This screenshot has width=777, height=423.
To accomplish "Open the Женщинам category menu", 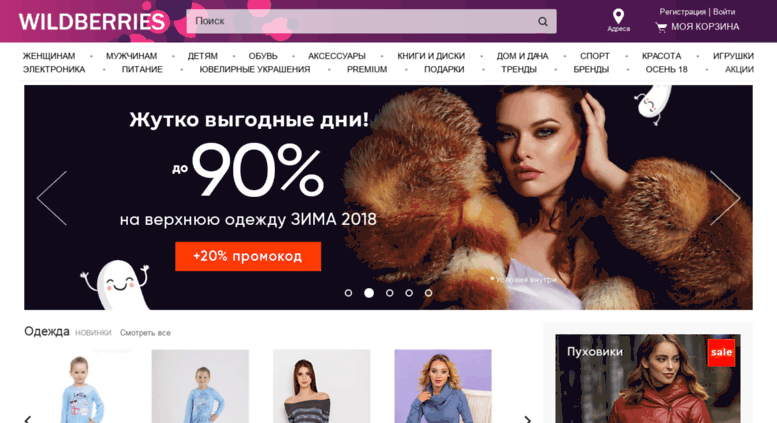I will point(49,56).
